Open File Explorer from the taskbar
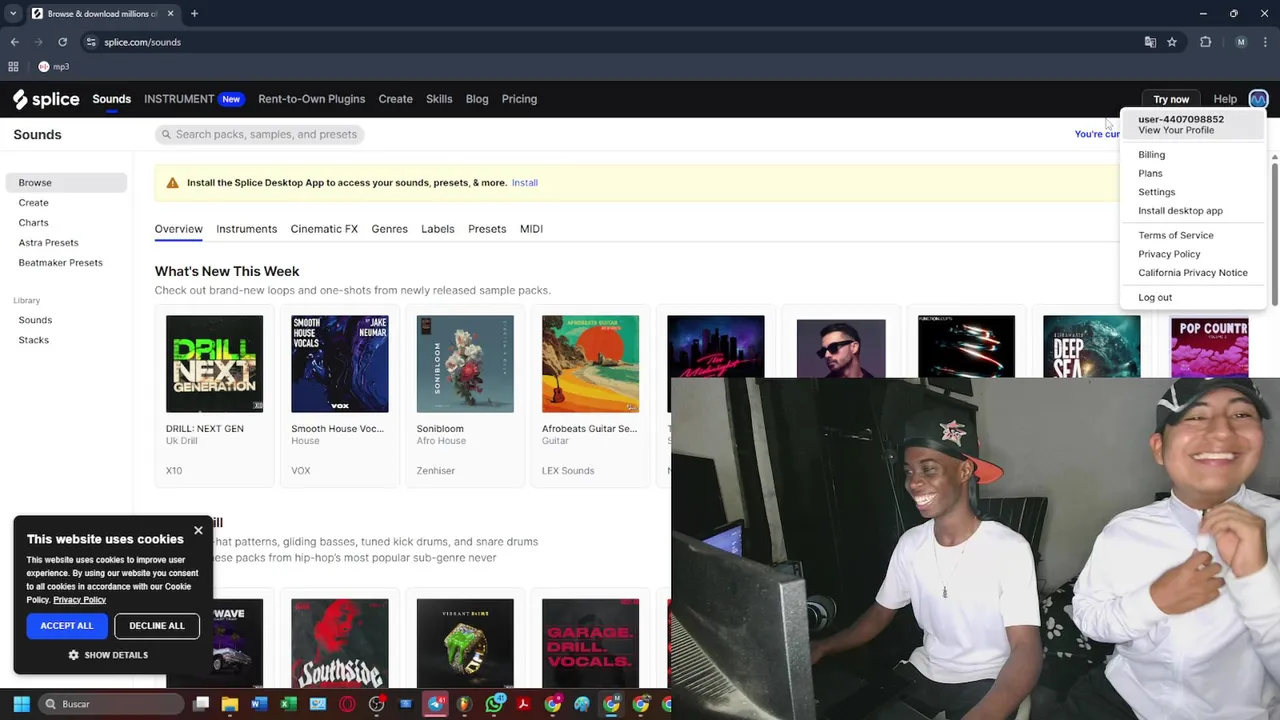The width and height of the screenshot is (1280, 720). (230, 704)
